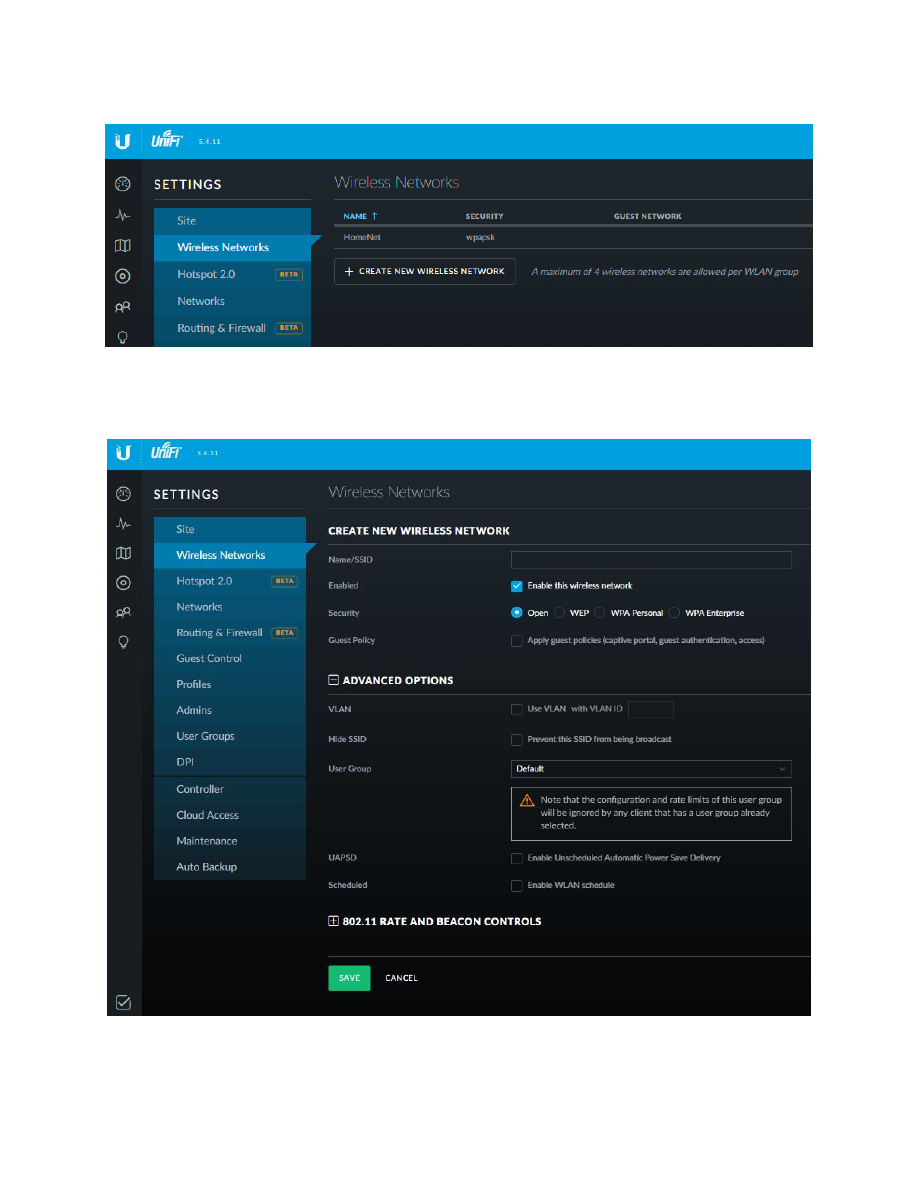918x1188 pixels.
Task: Open Clients icon in the top screenshot sidebar
Action: pyautogui.click(x=123, y=308)
